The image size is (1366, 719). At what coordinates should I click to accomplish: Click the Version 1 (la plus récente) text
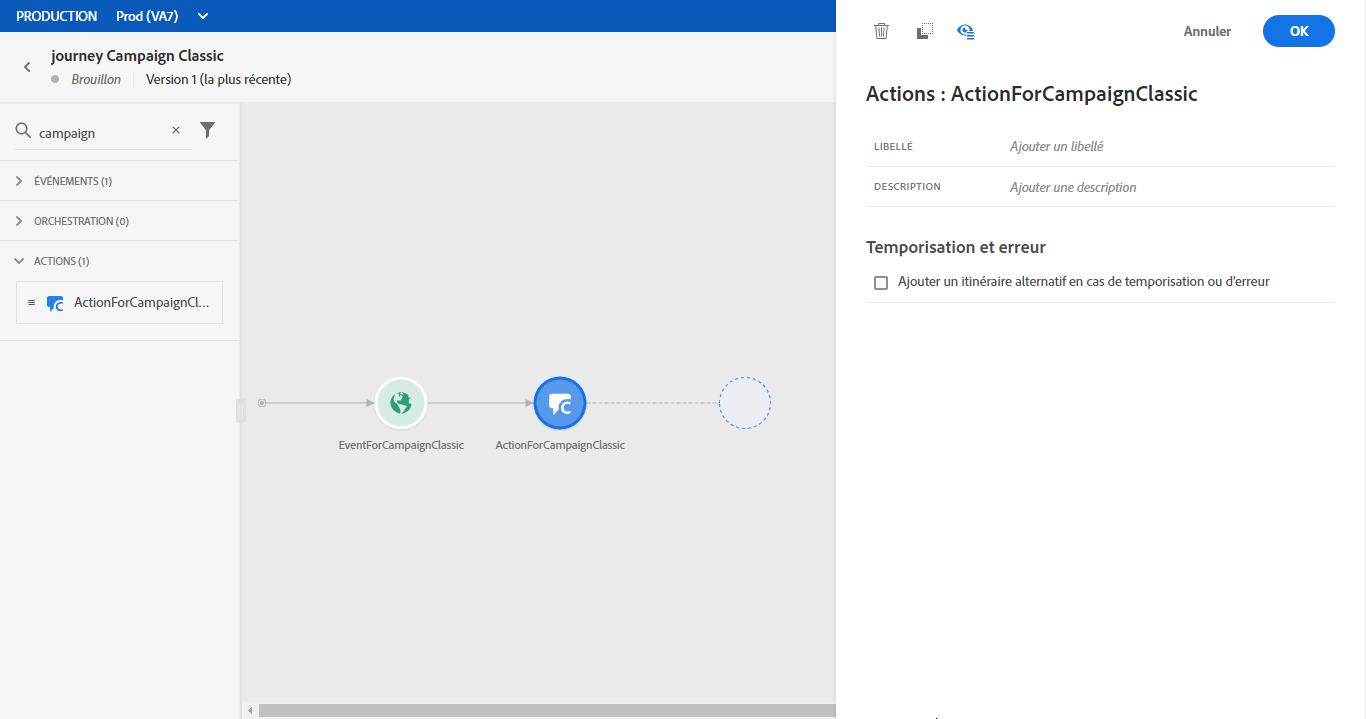click(x=219, y=79)
